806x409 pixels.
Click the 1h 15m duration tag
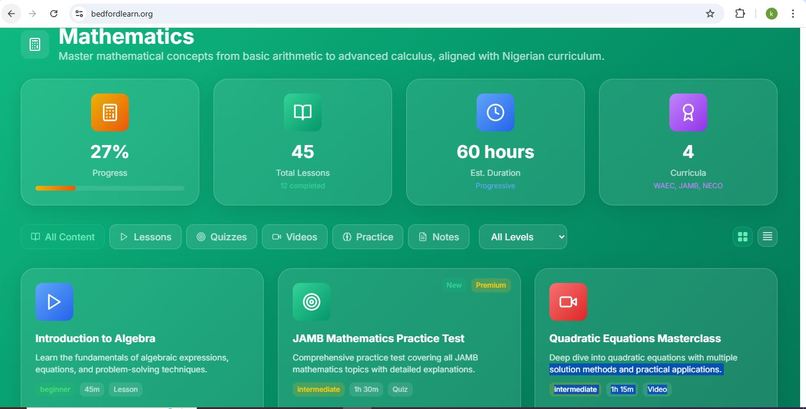[622, 389]
